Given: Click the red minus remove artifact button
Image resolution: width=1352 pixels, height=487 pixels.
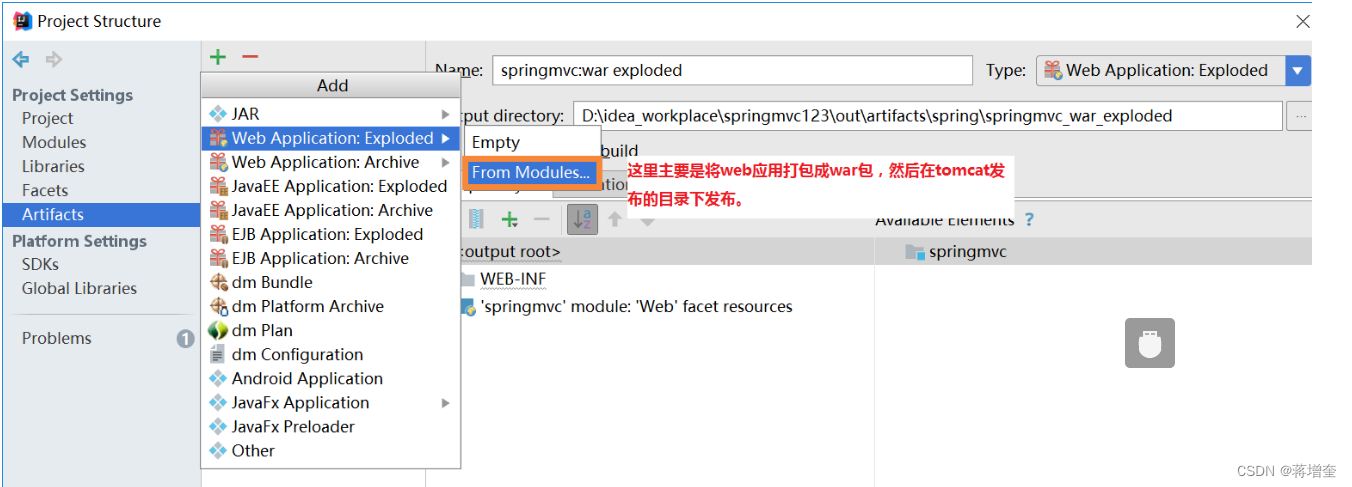Looking at the screenshot, I should point(250,57).
